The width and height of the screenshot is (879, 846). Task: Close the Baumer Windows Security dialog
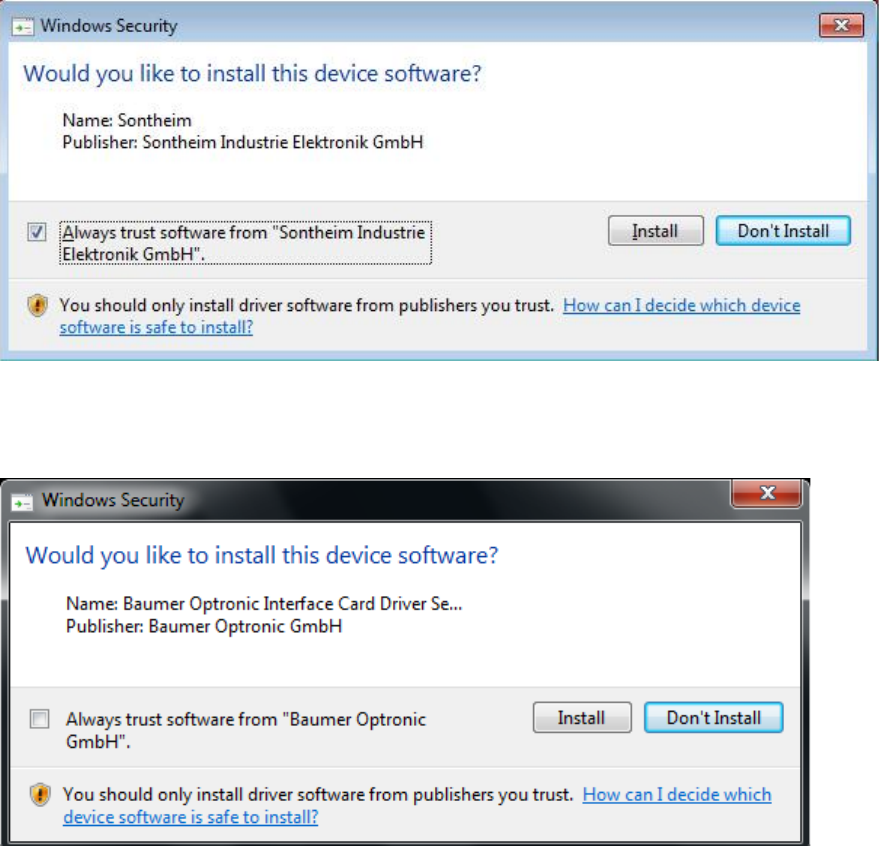(x=766, y=493)
